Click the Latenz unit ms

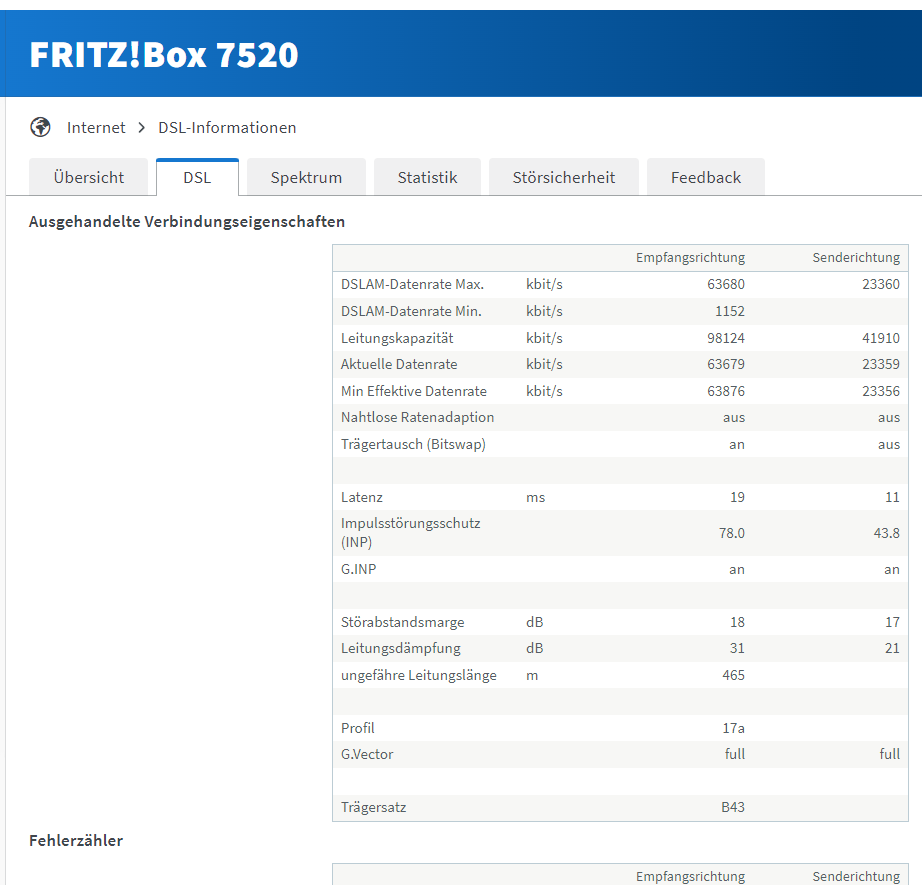click(535, 497)
